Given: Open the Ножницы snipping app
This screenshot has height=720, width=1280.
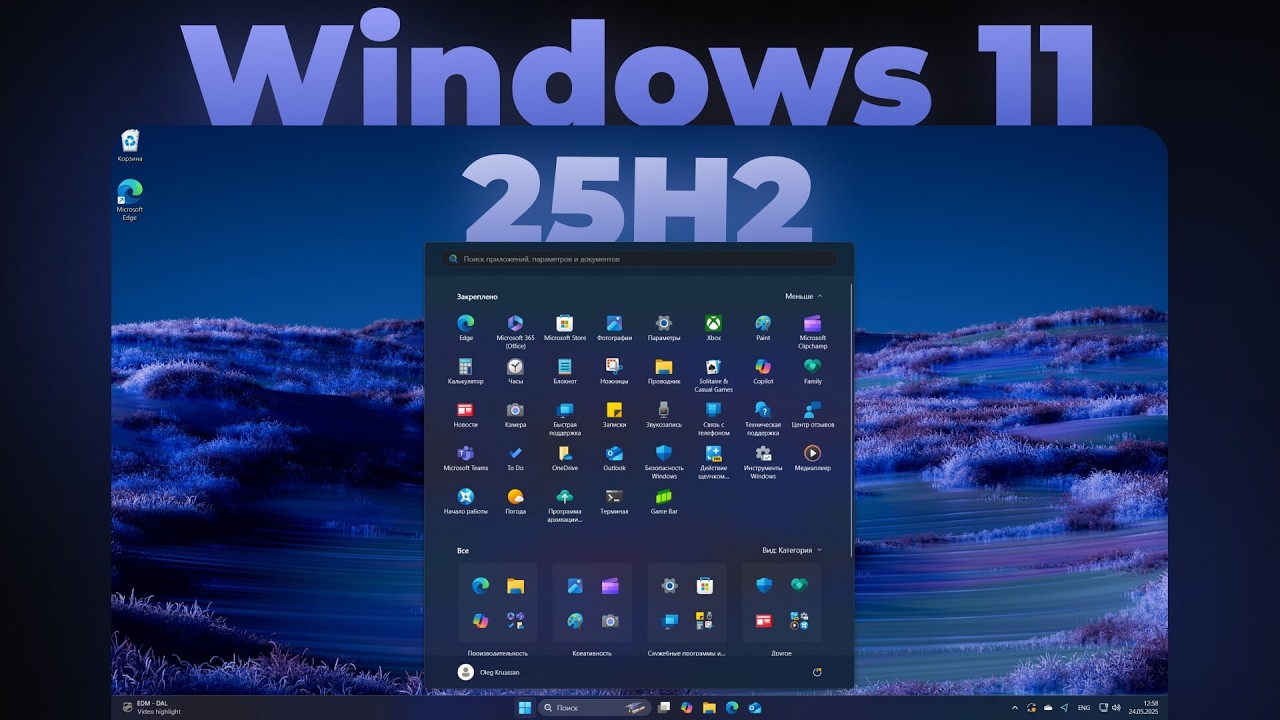Looking at the screenshot, I should coord(614,371).
